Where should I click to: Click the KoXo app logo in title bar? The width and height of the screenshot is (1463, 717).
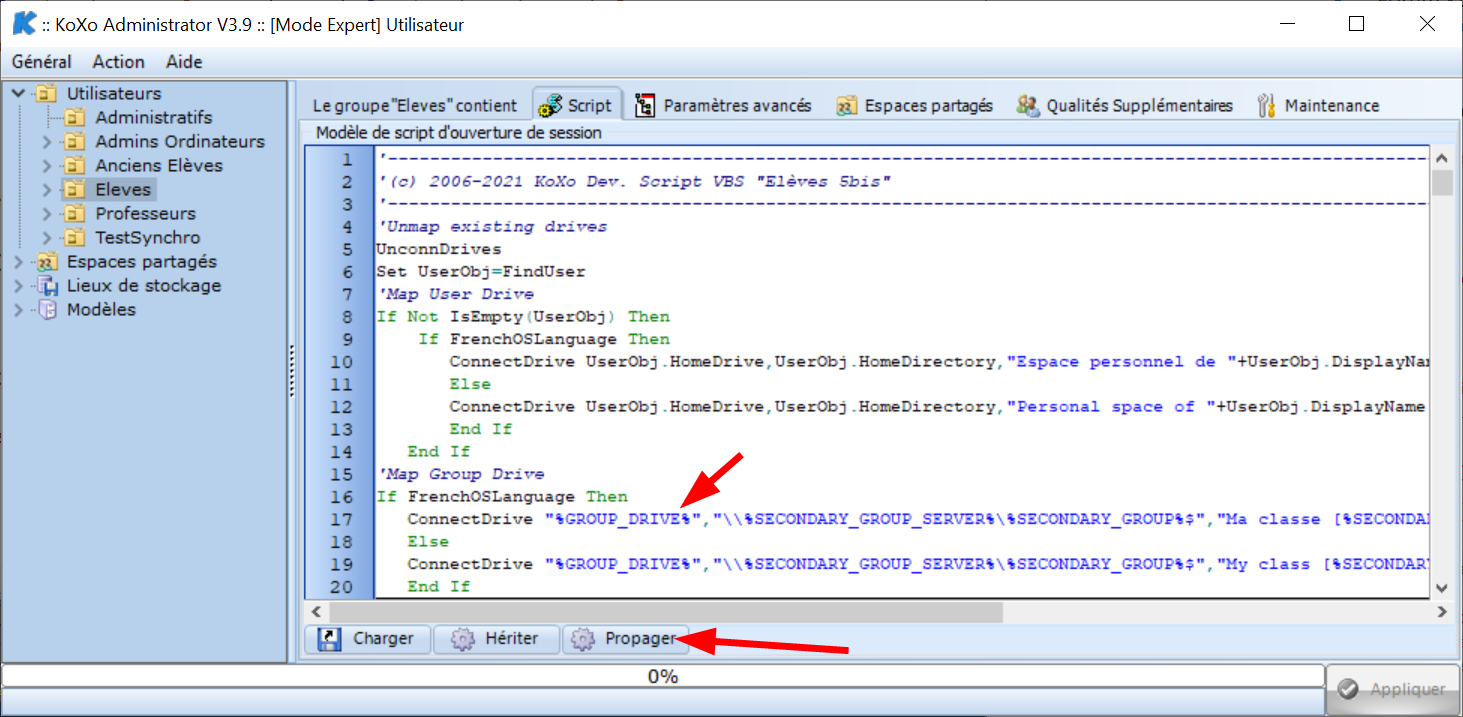[x=24, y=24]
